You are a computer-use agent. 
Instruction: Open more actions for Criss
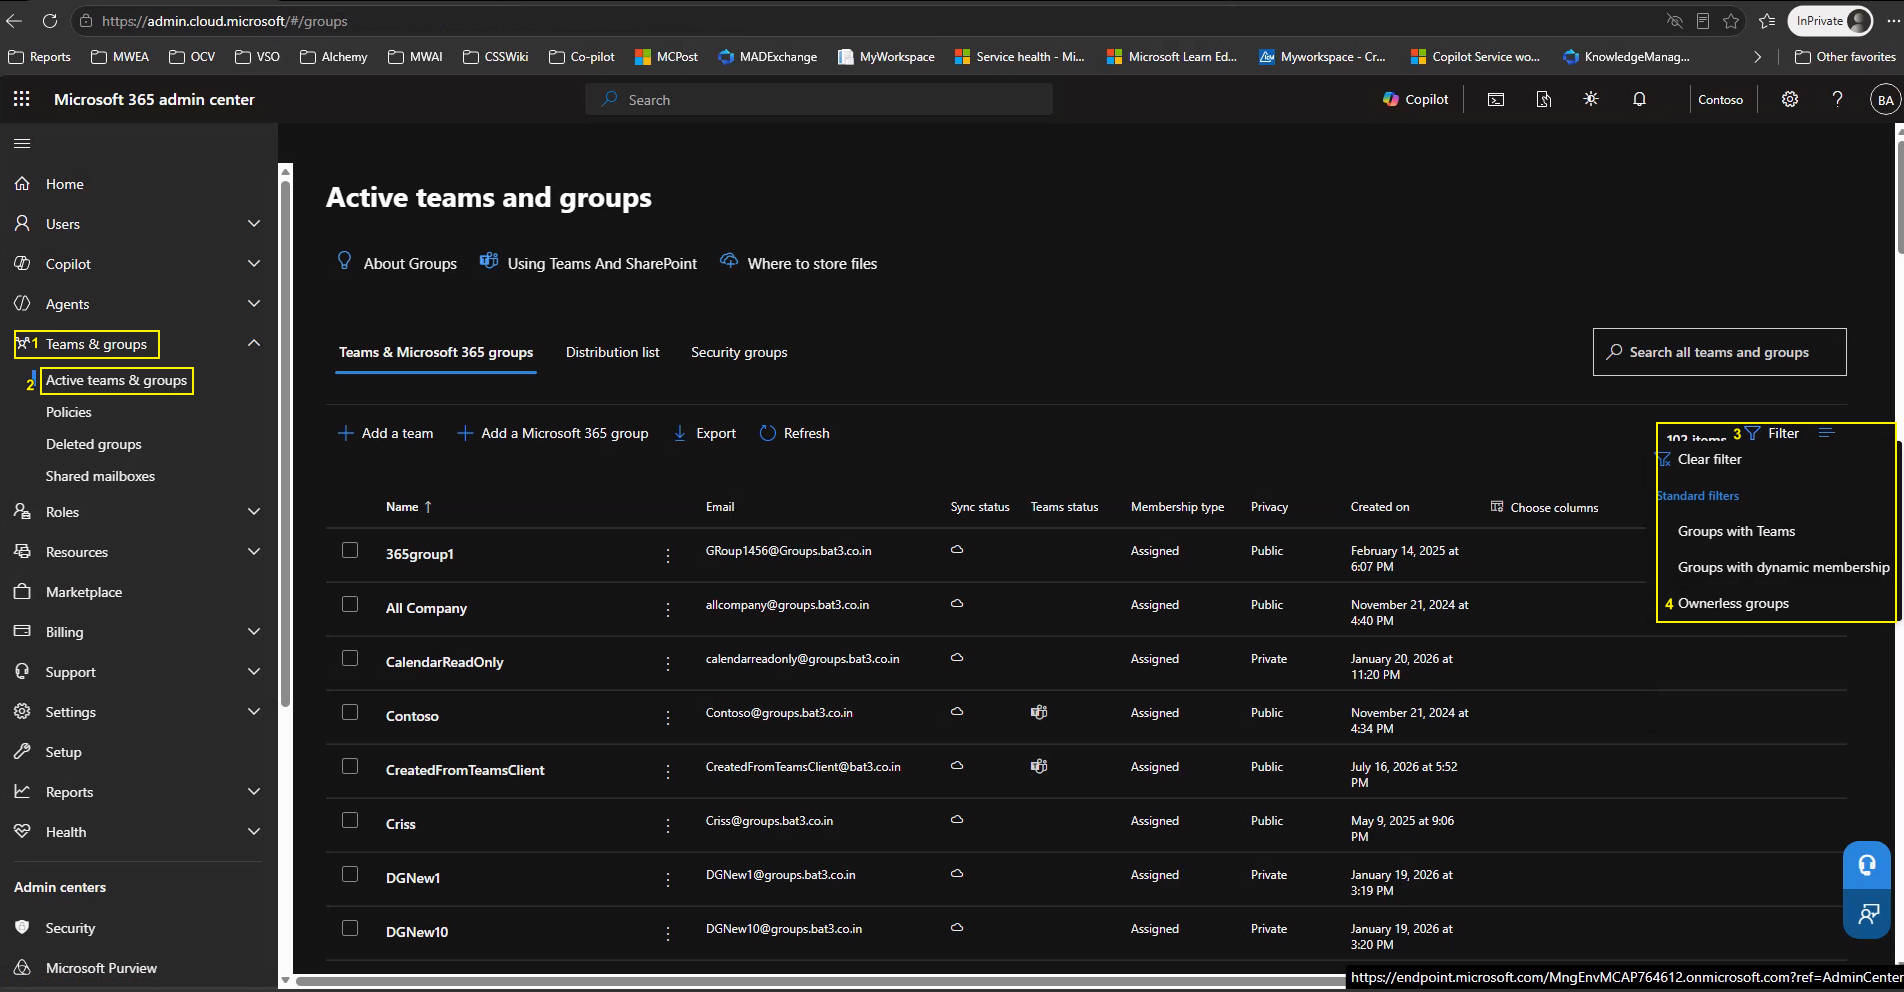[668, 825]
